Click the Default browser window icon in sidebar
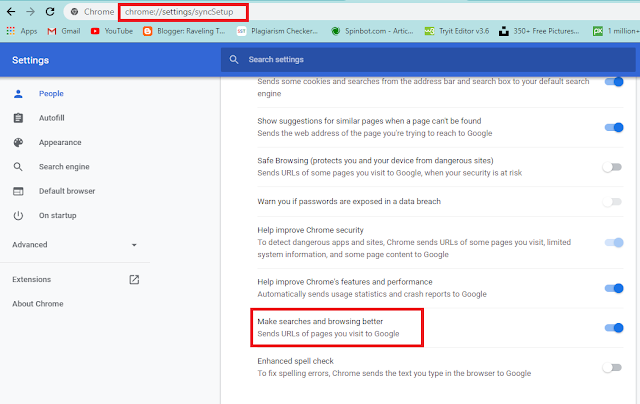640x404 pixels. pyautogui.click(x=18, y=191)
